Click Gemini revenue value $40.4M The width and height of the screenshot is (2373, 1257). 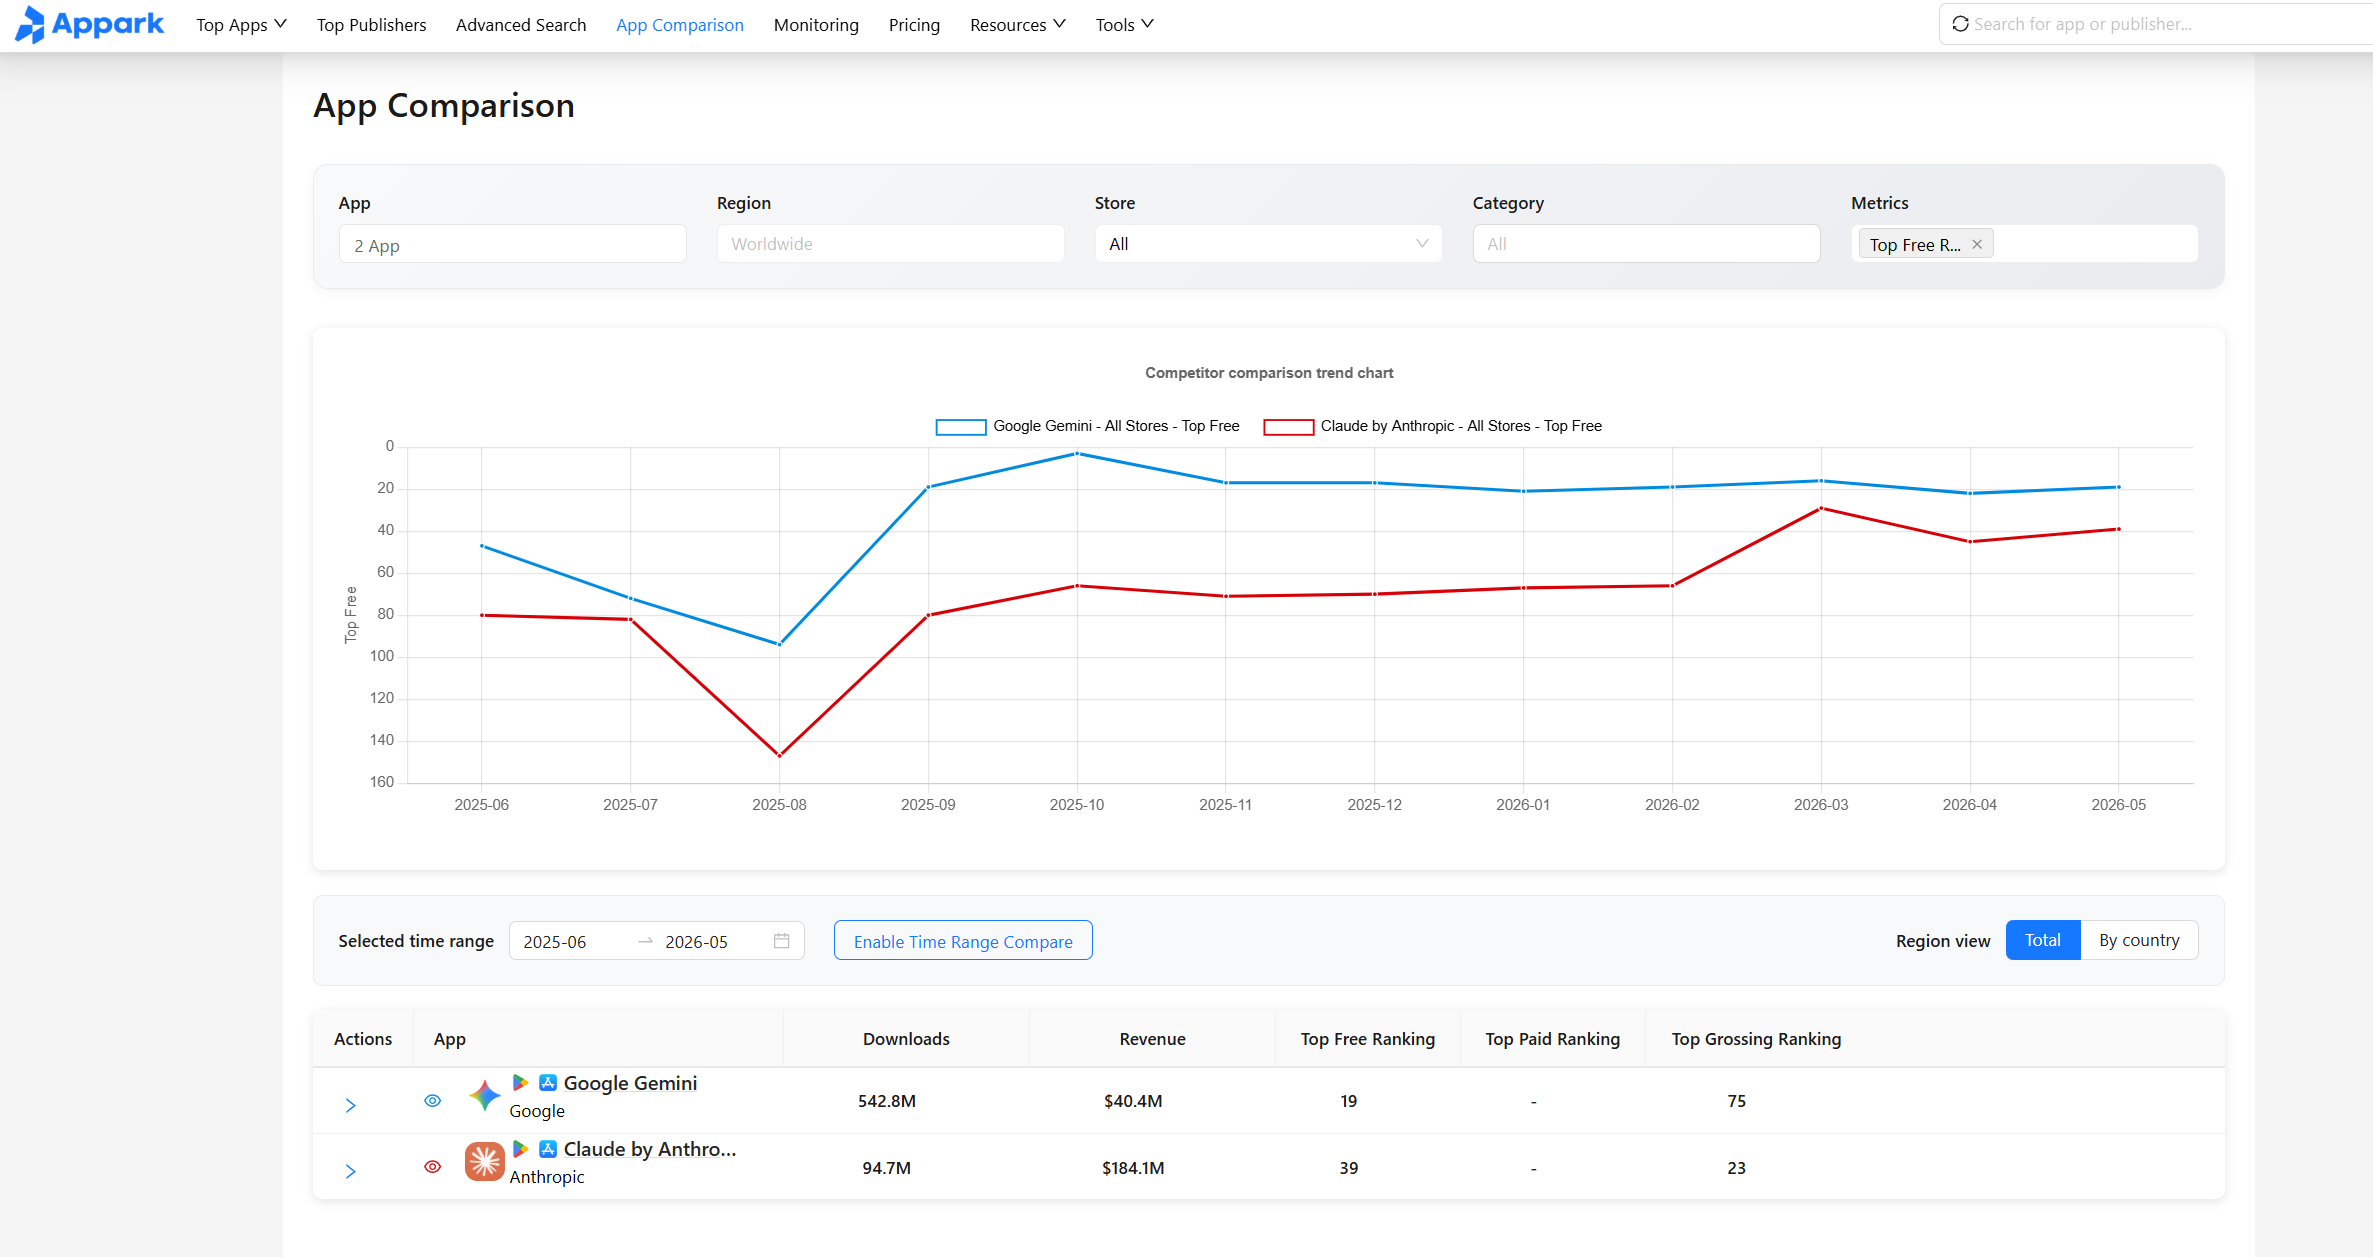tap(1133, 1101)
